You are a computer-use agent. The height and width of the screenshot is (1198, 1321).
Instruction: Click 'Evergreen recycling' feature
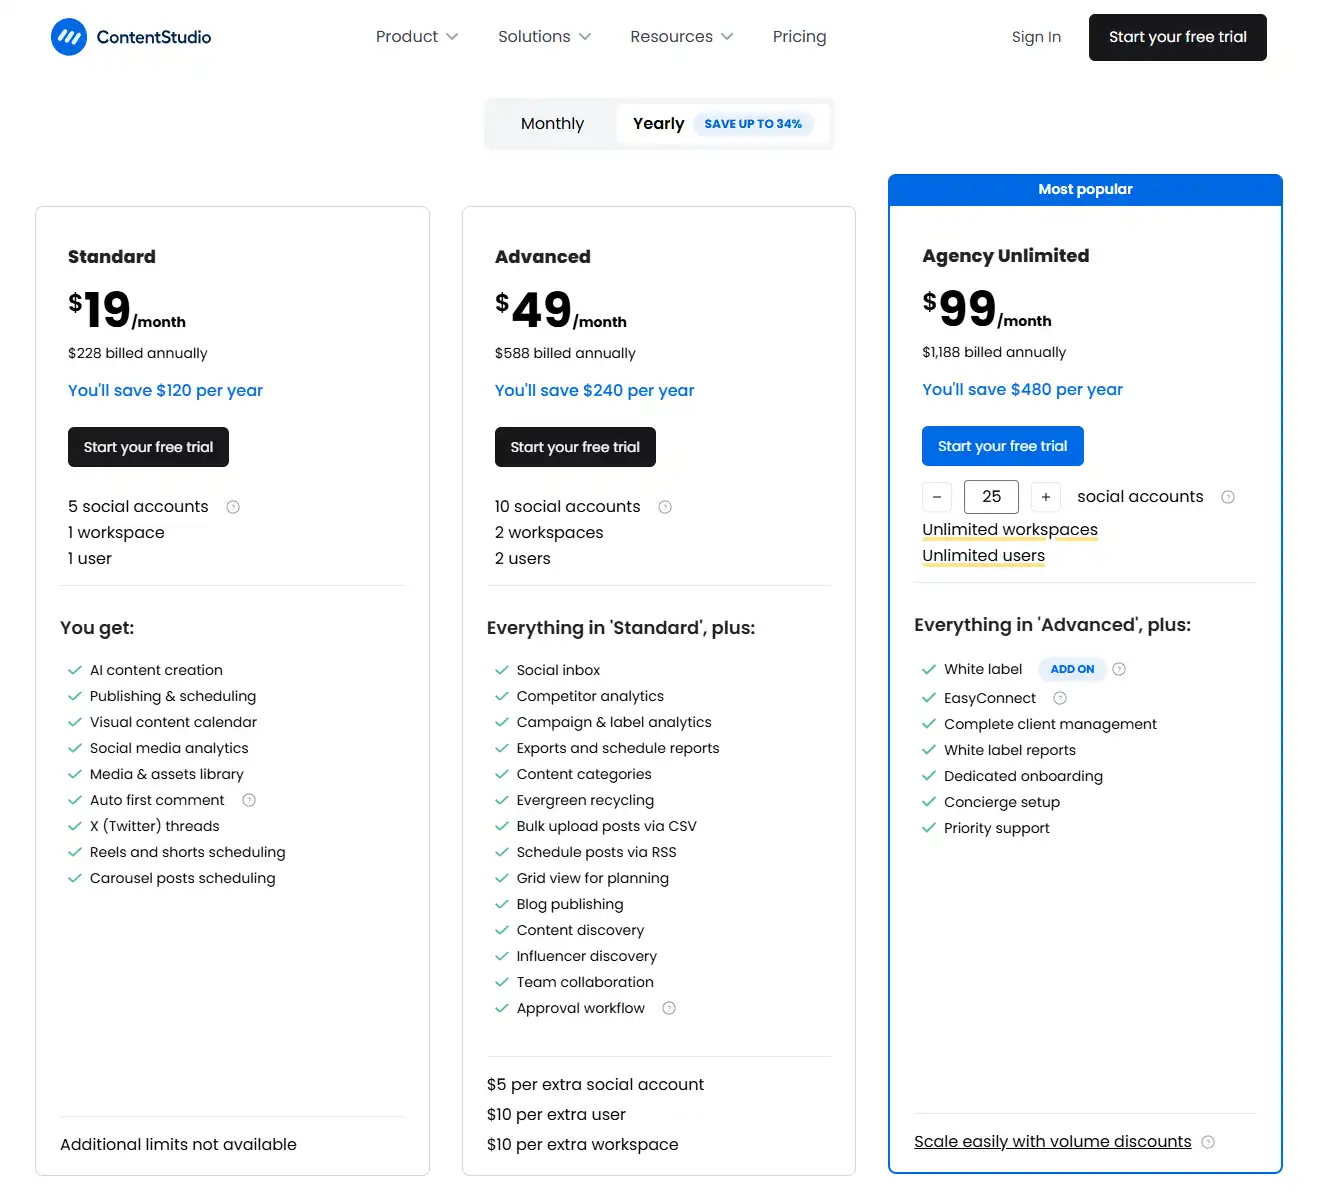click(585, 800)
